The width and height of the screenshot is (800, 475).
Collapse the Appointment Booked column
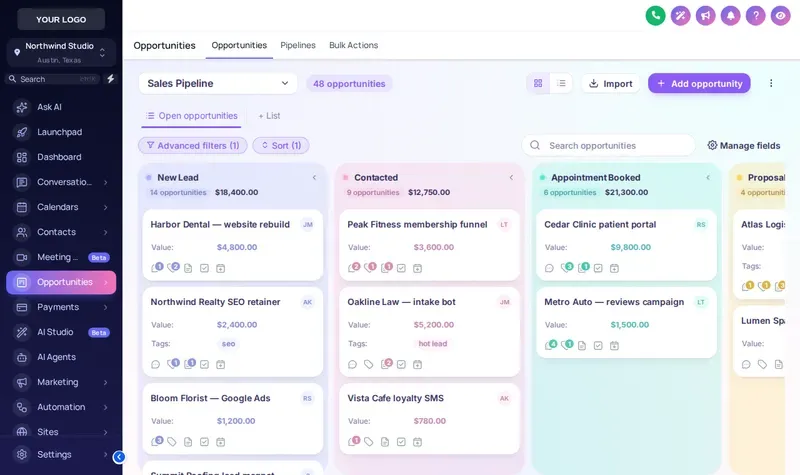708,178
